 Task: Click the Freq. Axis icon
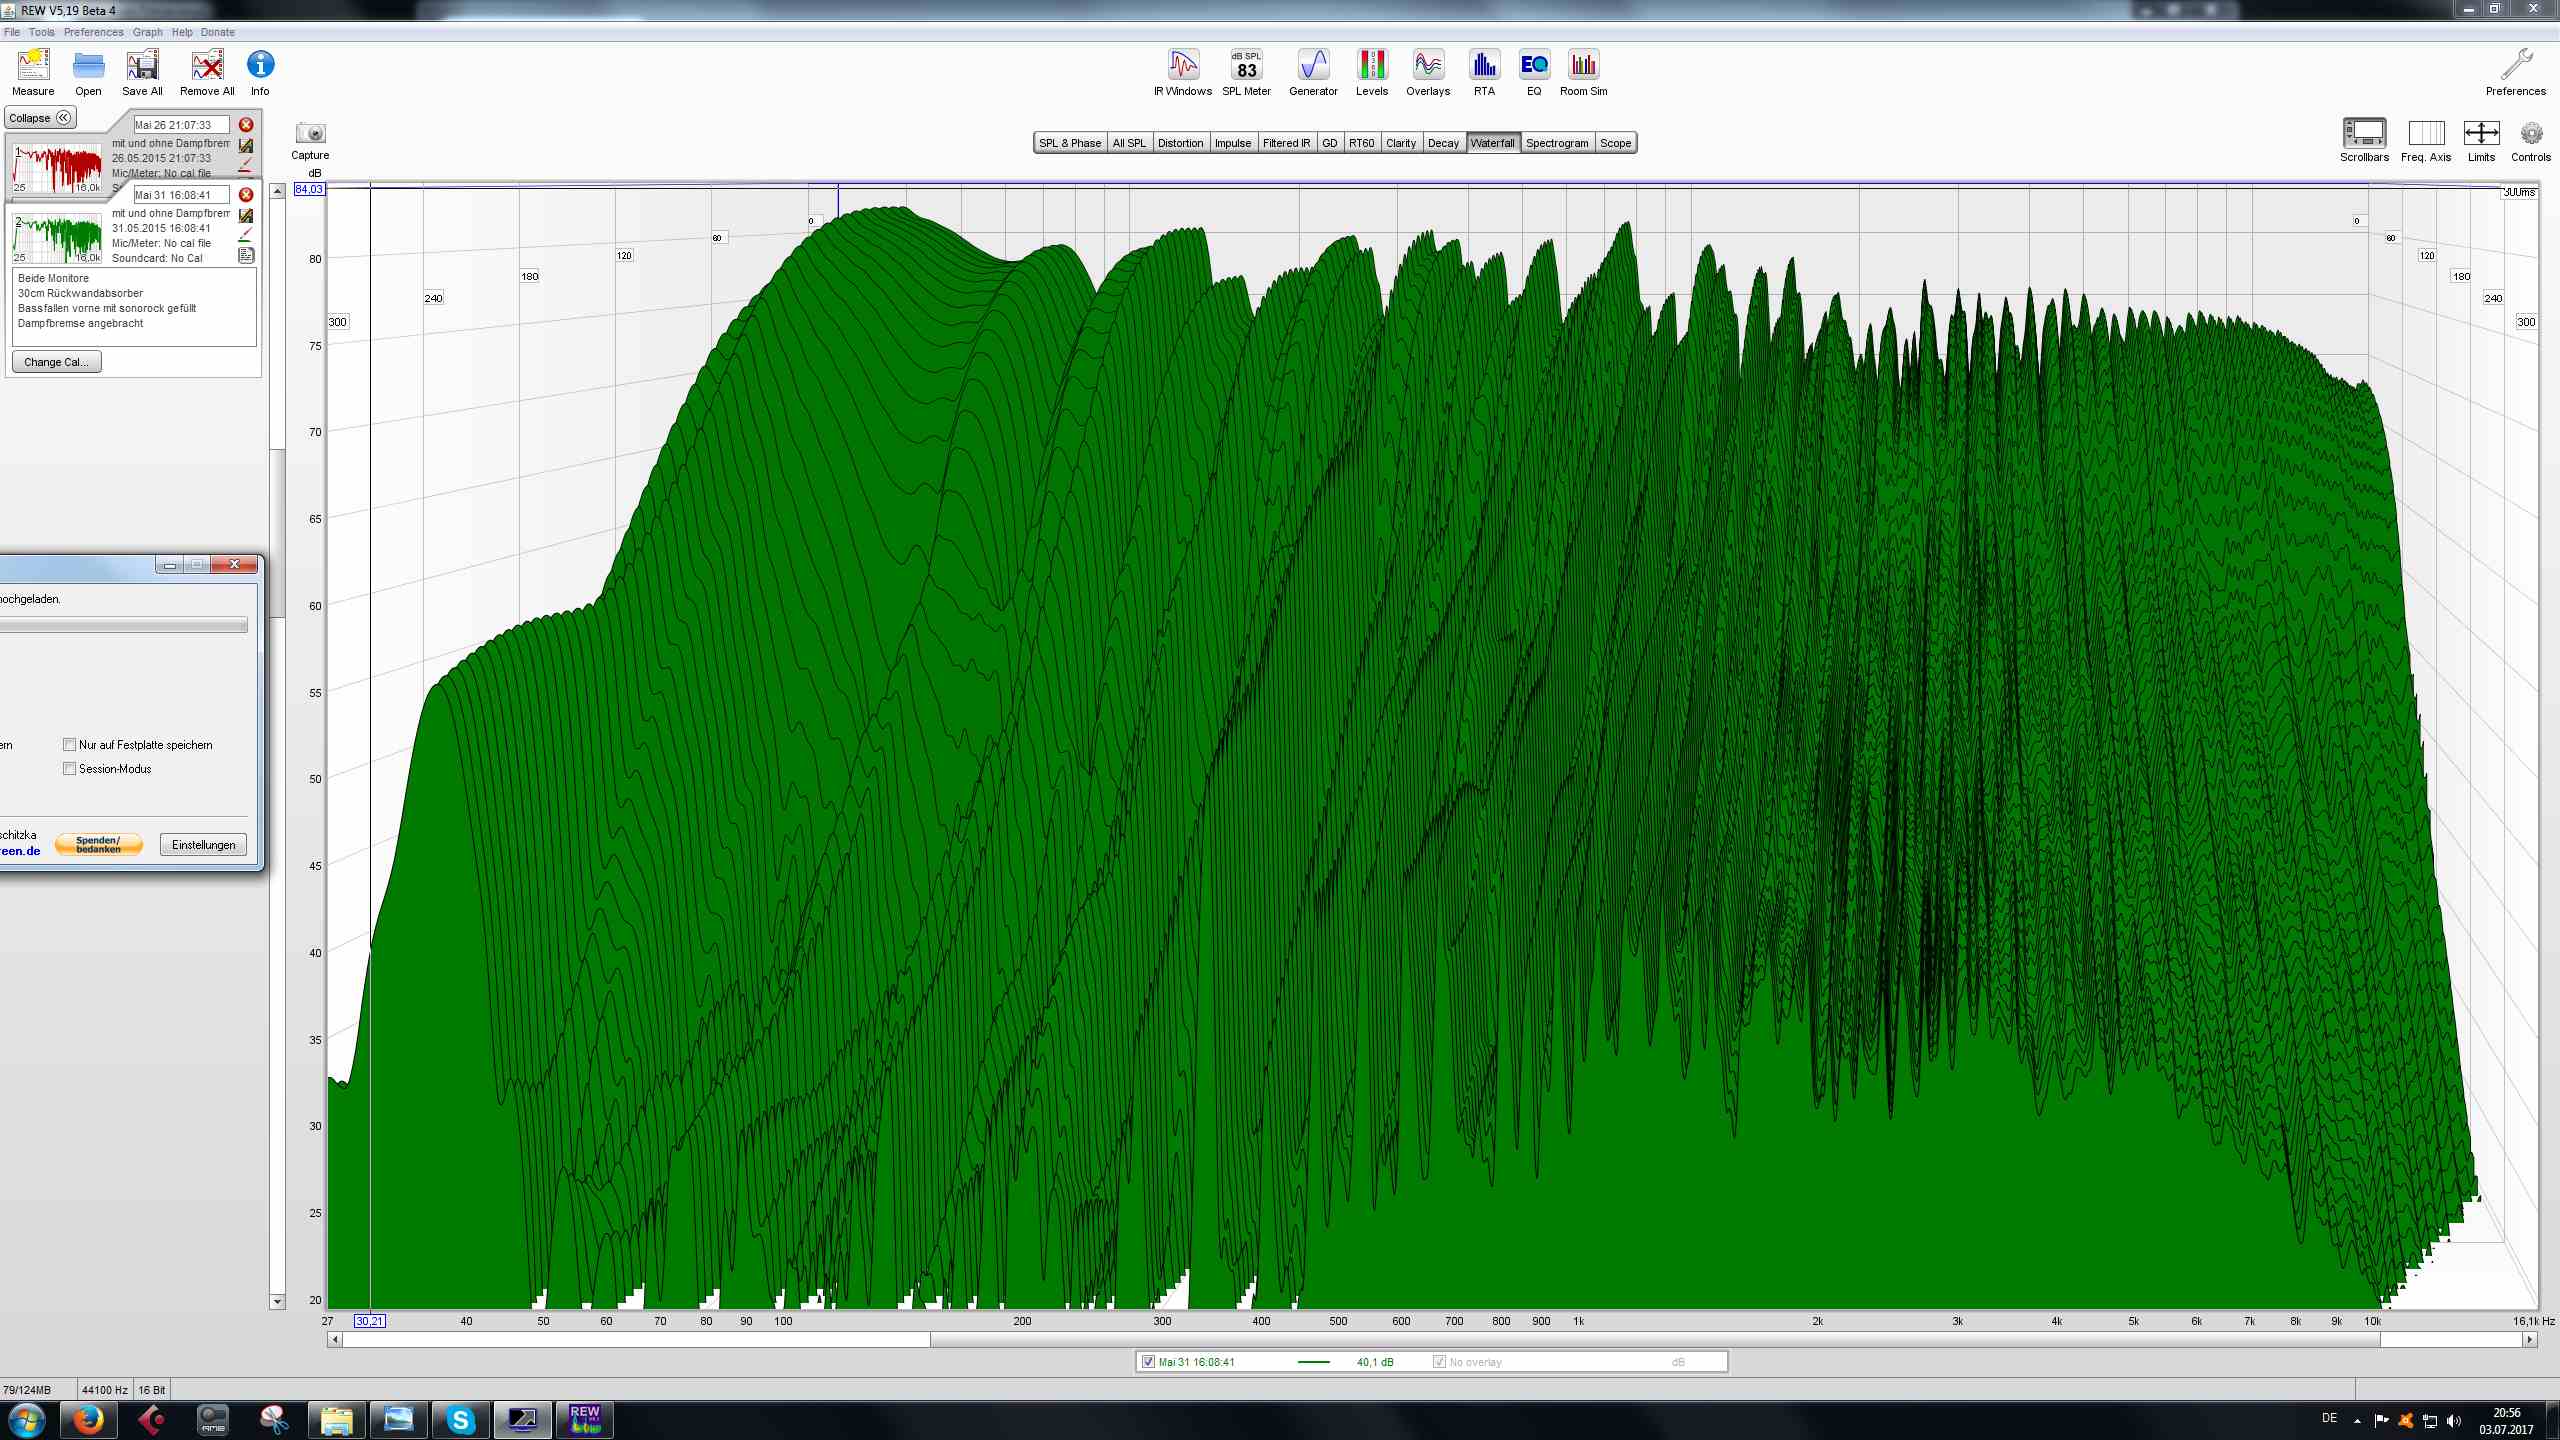[x=2426, y=133]
